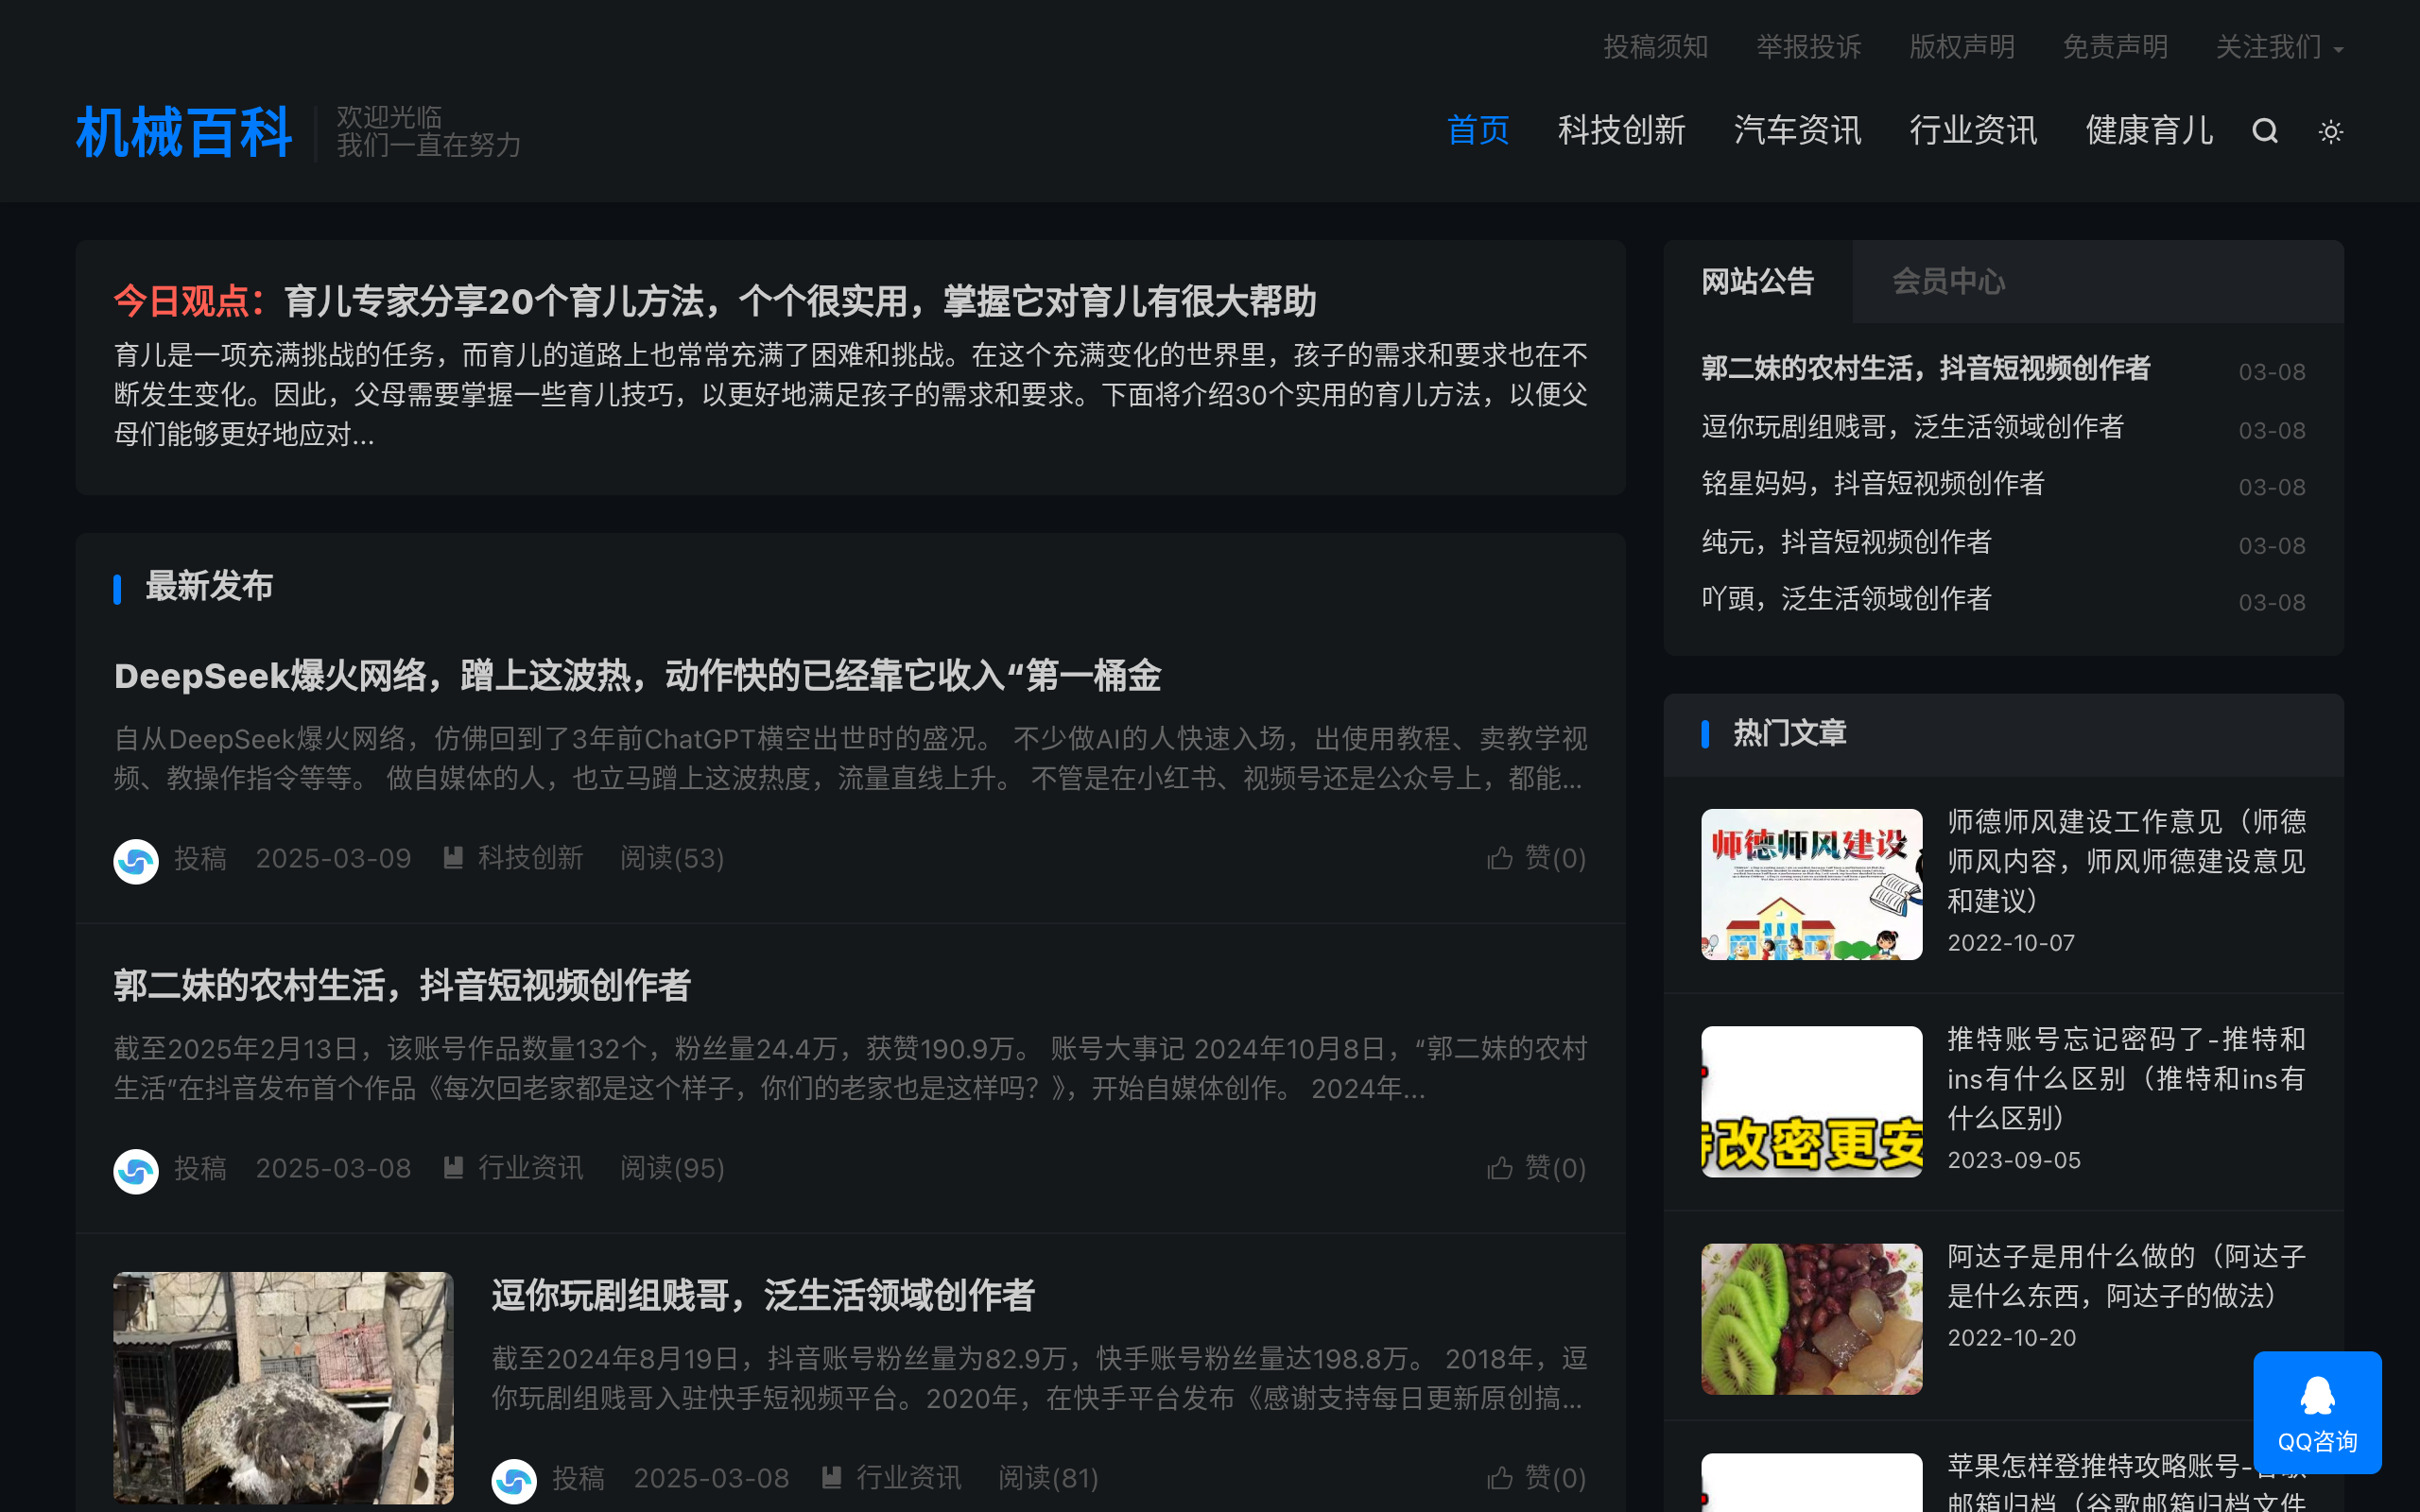
Task: Click the 热门文章 section heading
Action: pyautogui.click(x=1789, y=734)
